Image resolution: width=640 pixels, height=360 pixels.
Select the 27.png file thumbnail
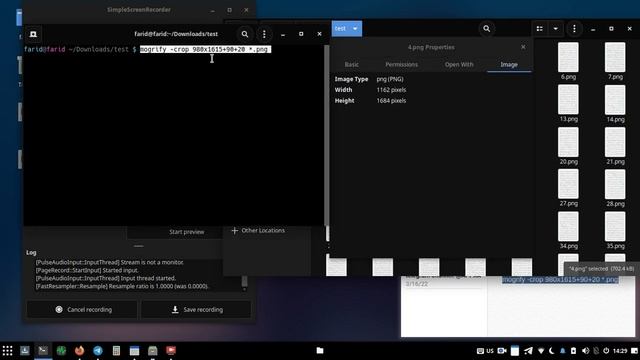pyautogui.click(x=568, y=184)
